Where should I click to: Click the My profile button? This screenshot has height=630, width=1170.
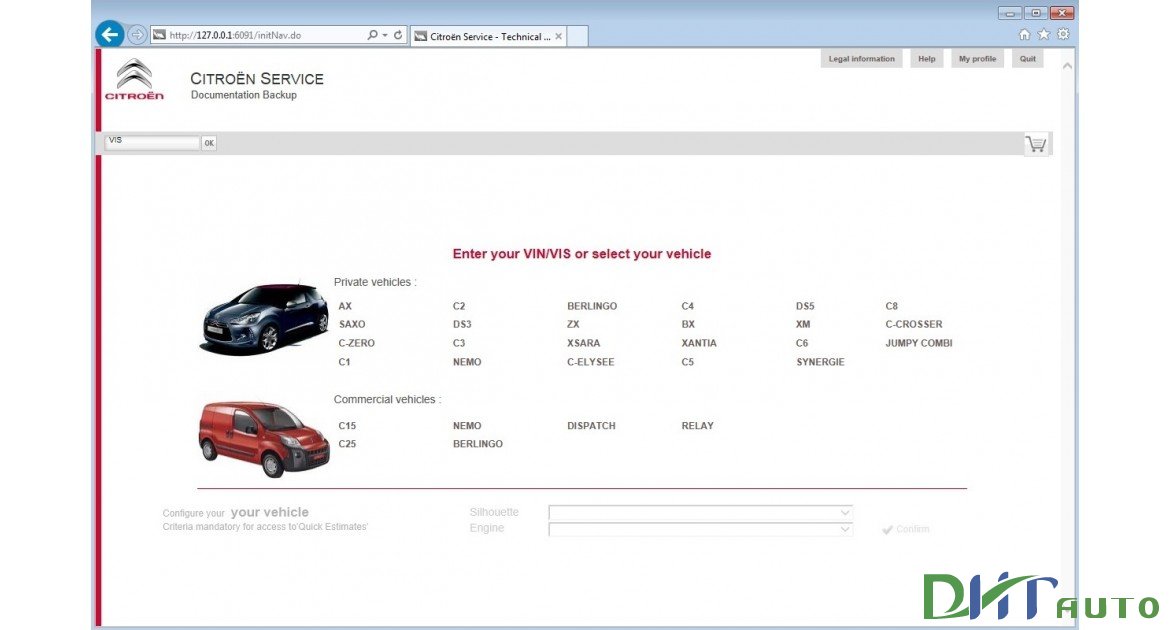pos(977,58)
